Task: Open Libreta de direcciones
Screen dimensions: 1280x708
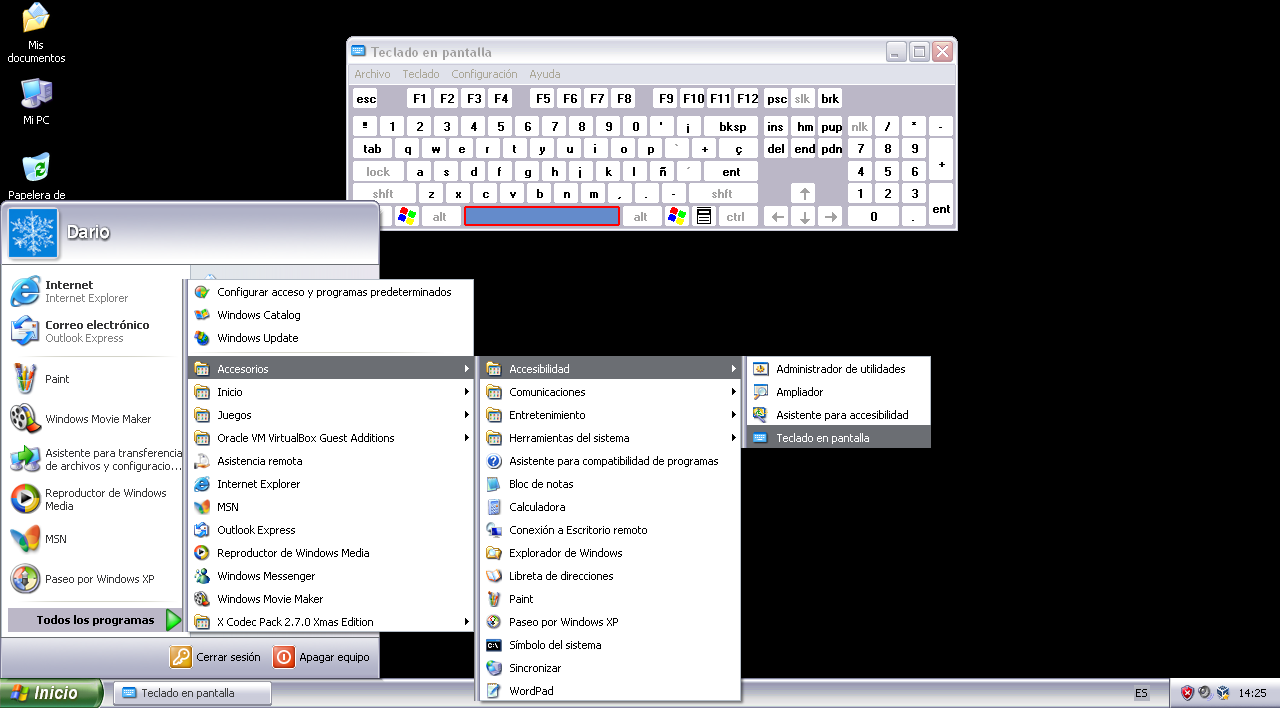Action: coord(610,576)
